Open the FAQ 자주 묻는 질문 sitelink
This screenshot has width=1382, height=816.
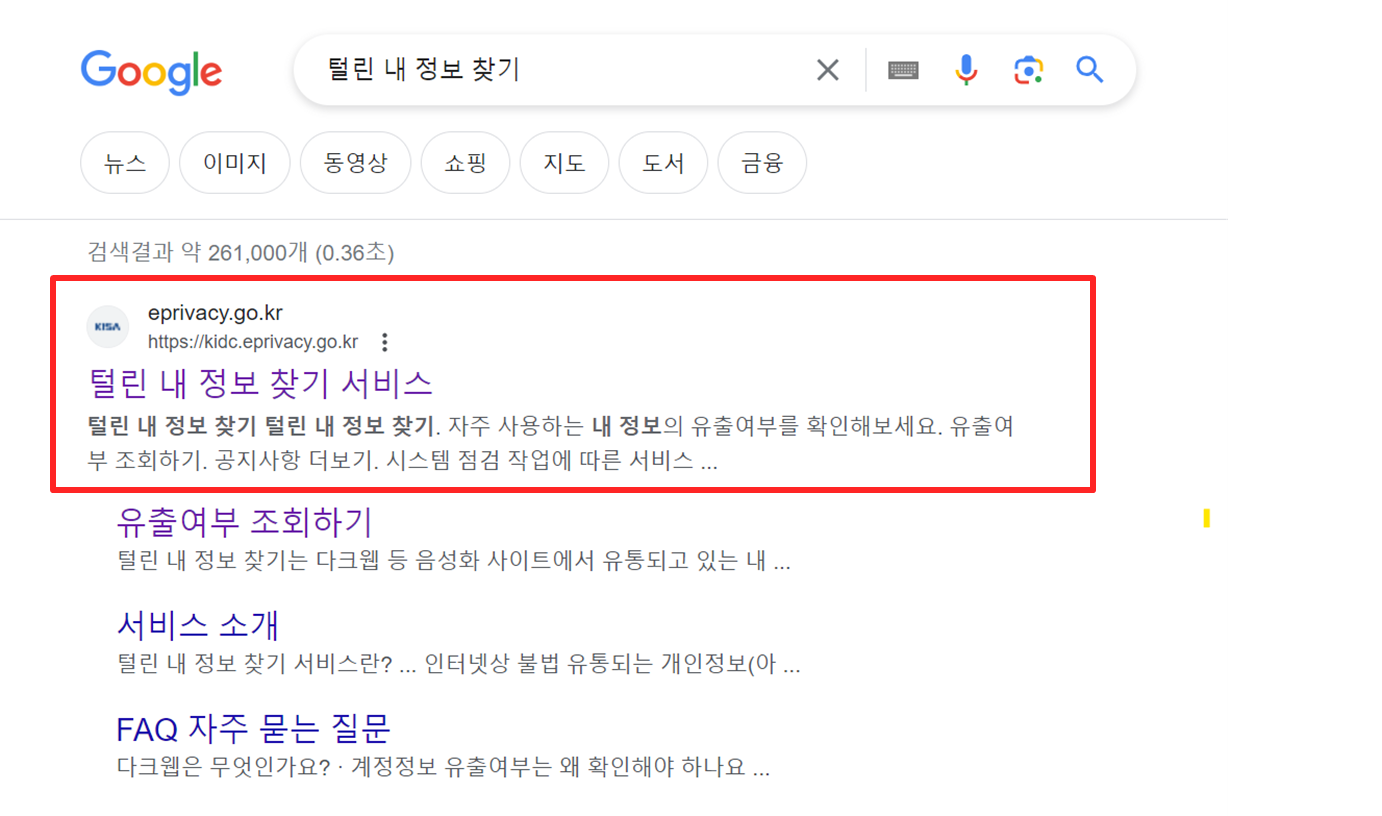253,728
